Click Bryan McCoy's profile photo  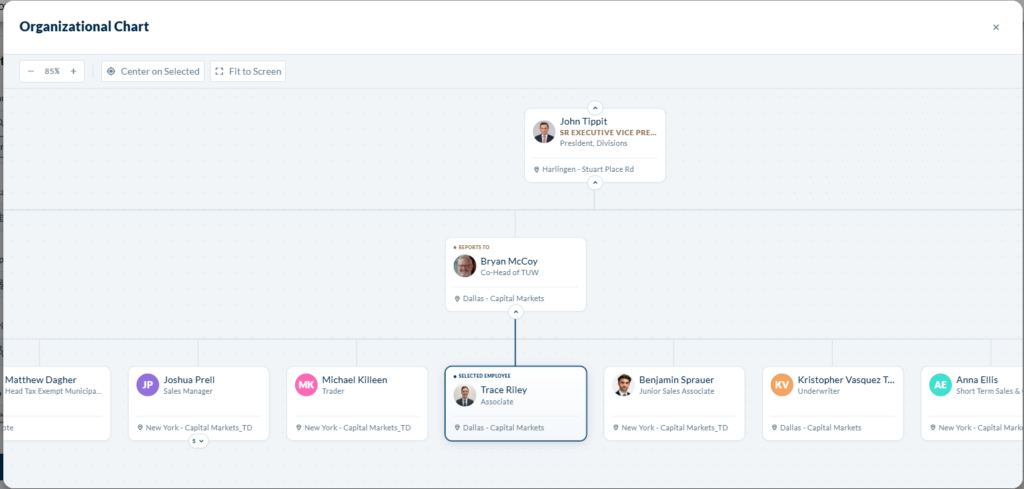point(465,266)
